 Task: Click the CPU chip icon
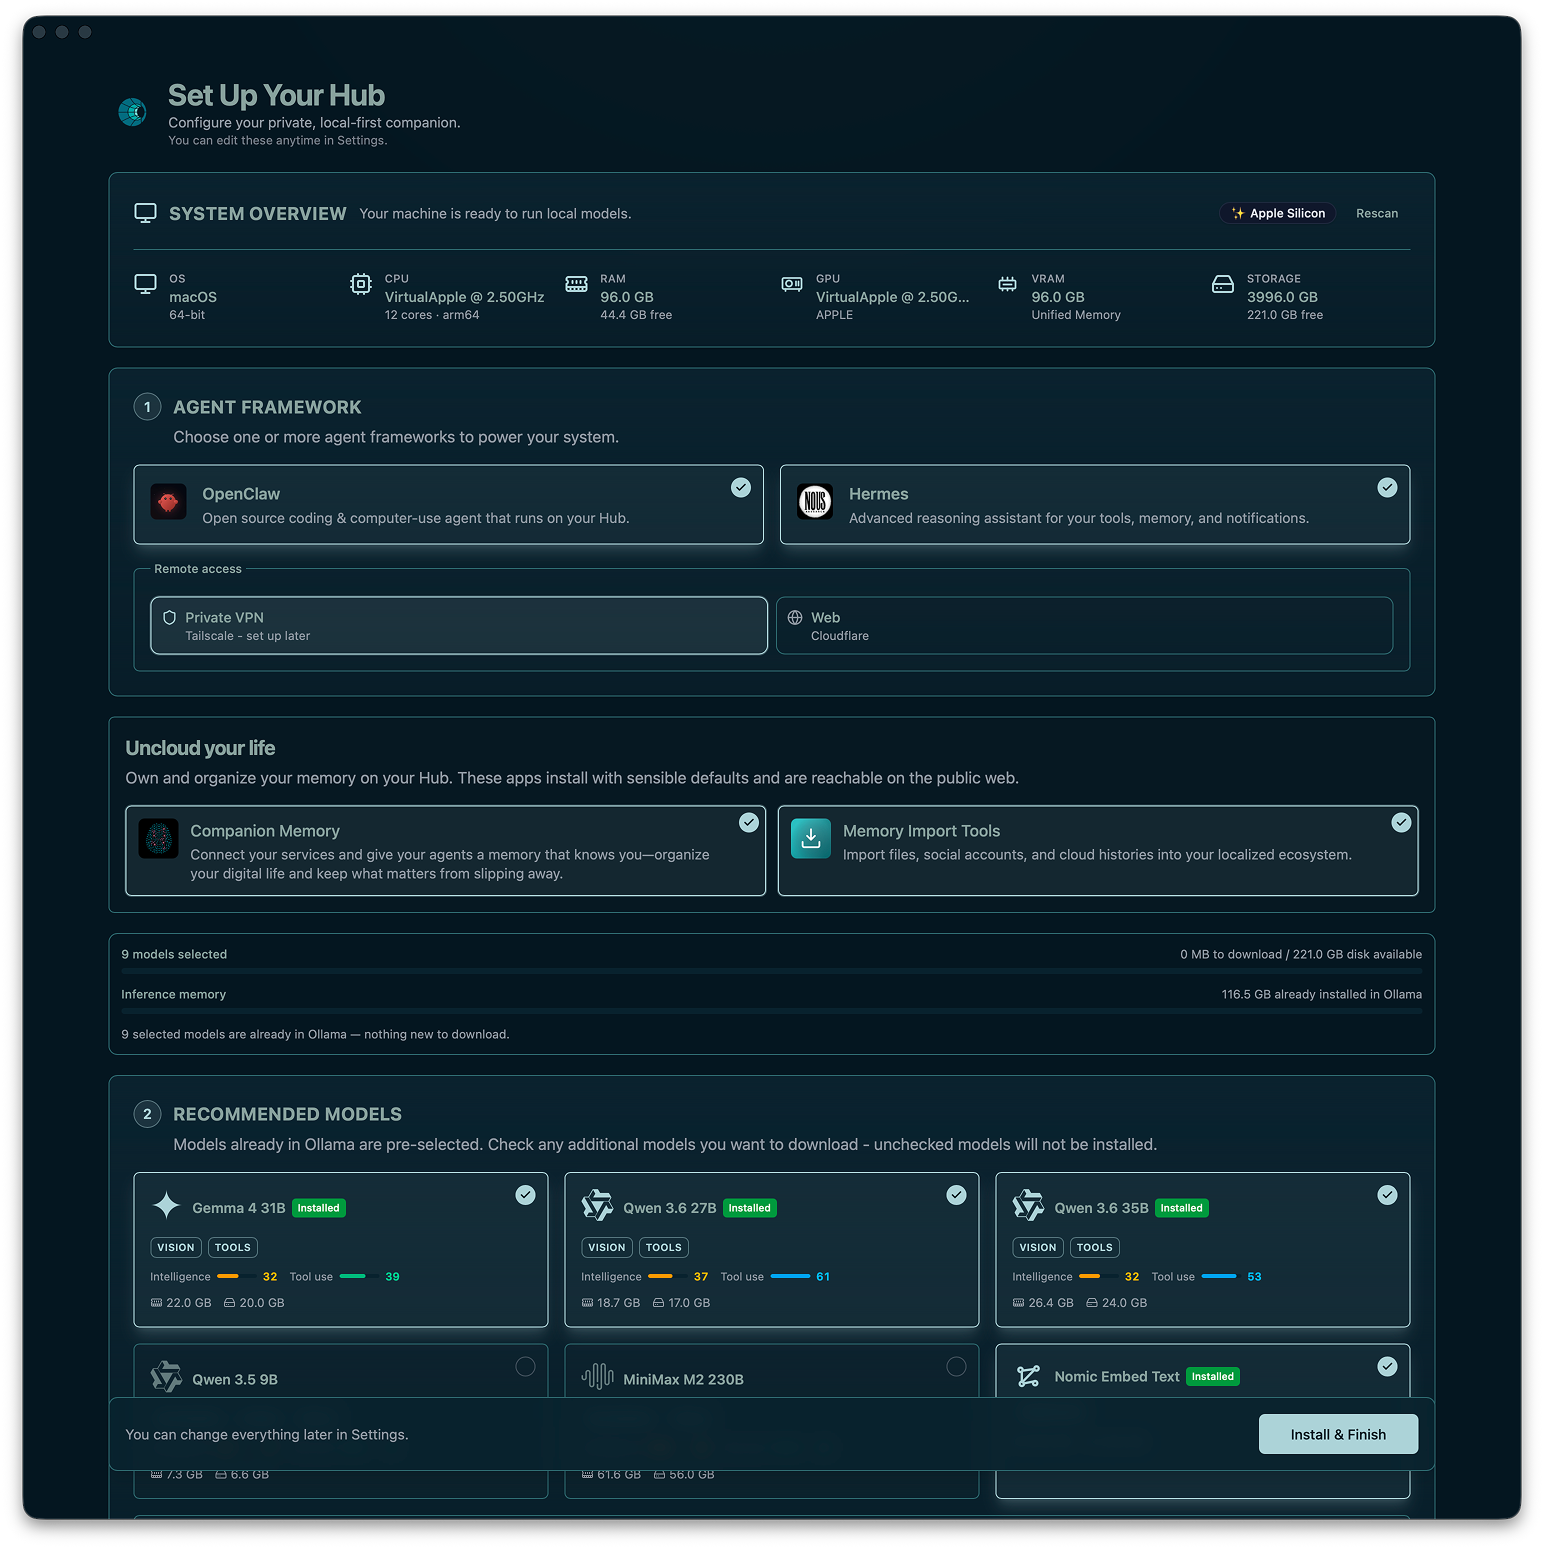click(361, 284)
